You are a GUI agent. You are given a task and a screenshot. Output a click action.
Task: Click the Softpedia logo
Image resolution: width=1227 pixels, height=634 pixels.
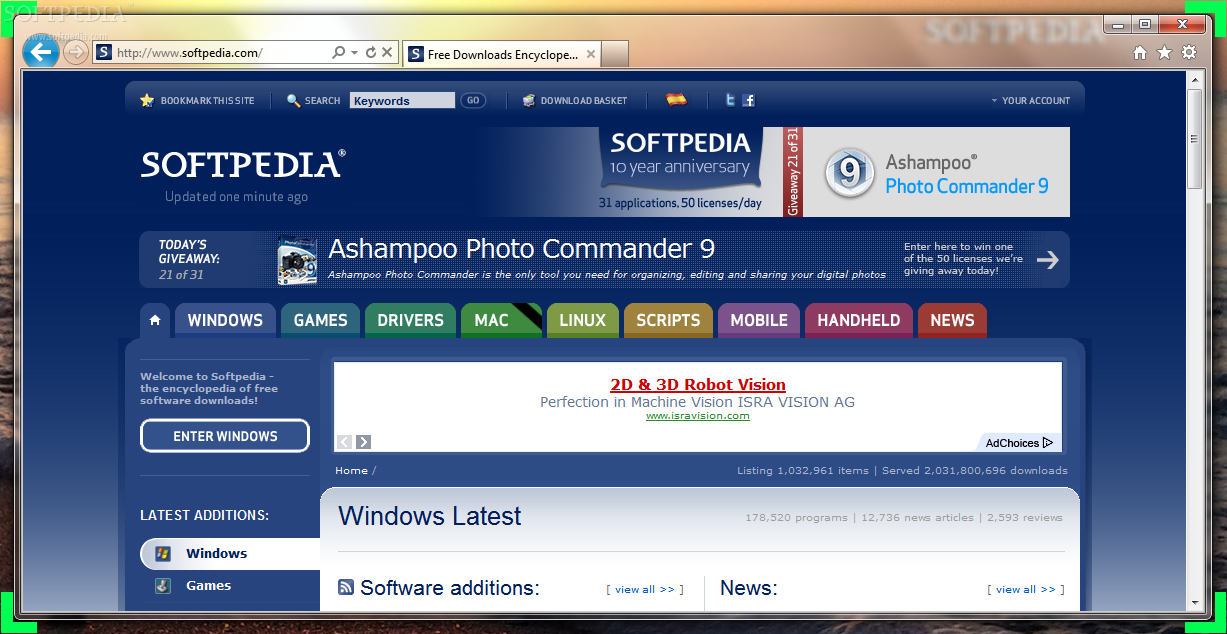coord(243,164)
